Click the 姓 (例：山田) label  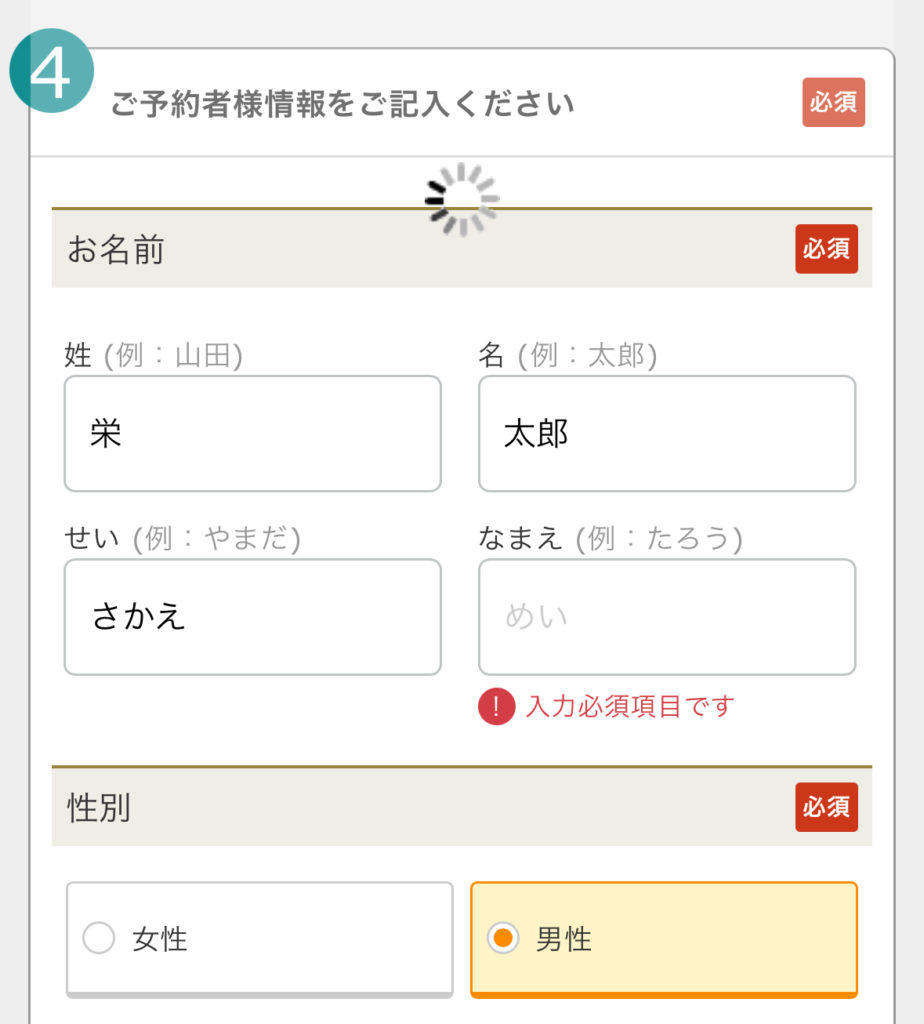(154, 355)
